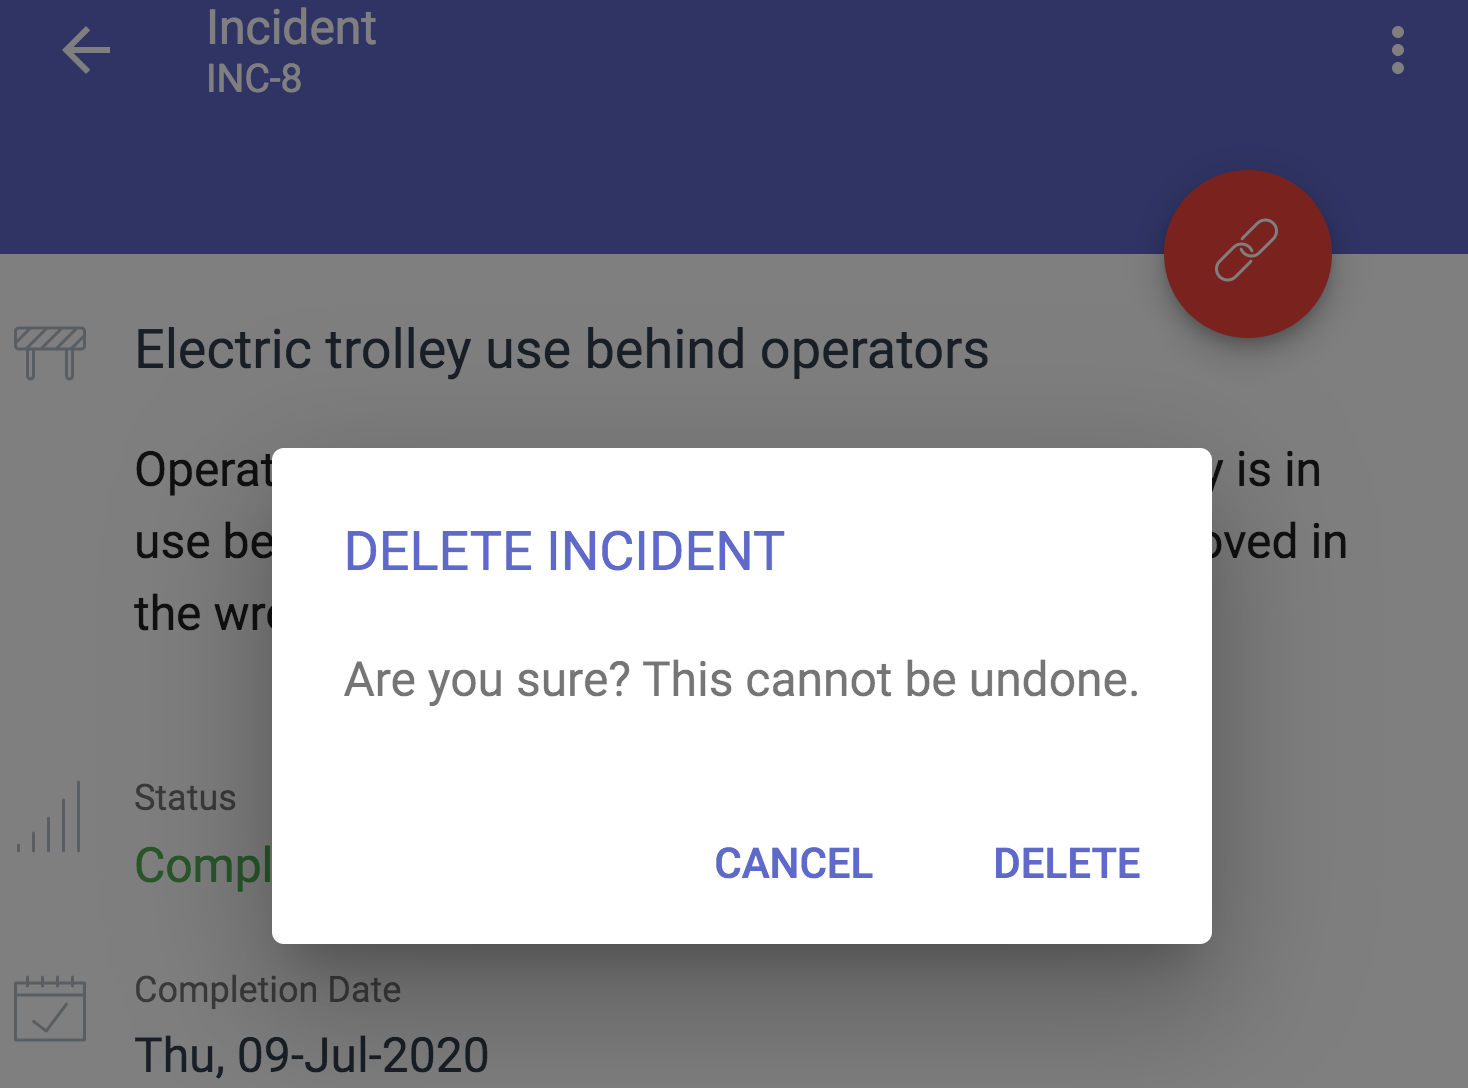This screenshot has height=1088, width=1468.
Task: Tap the back arrow in header
Action: 86,51
